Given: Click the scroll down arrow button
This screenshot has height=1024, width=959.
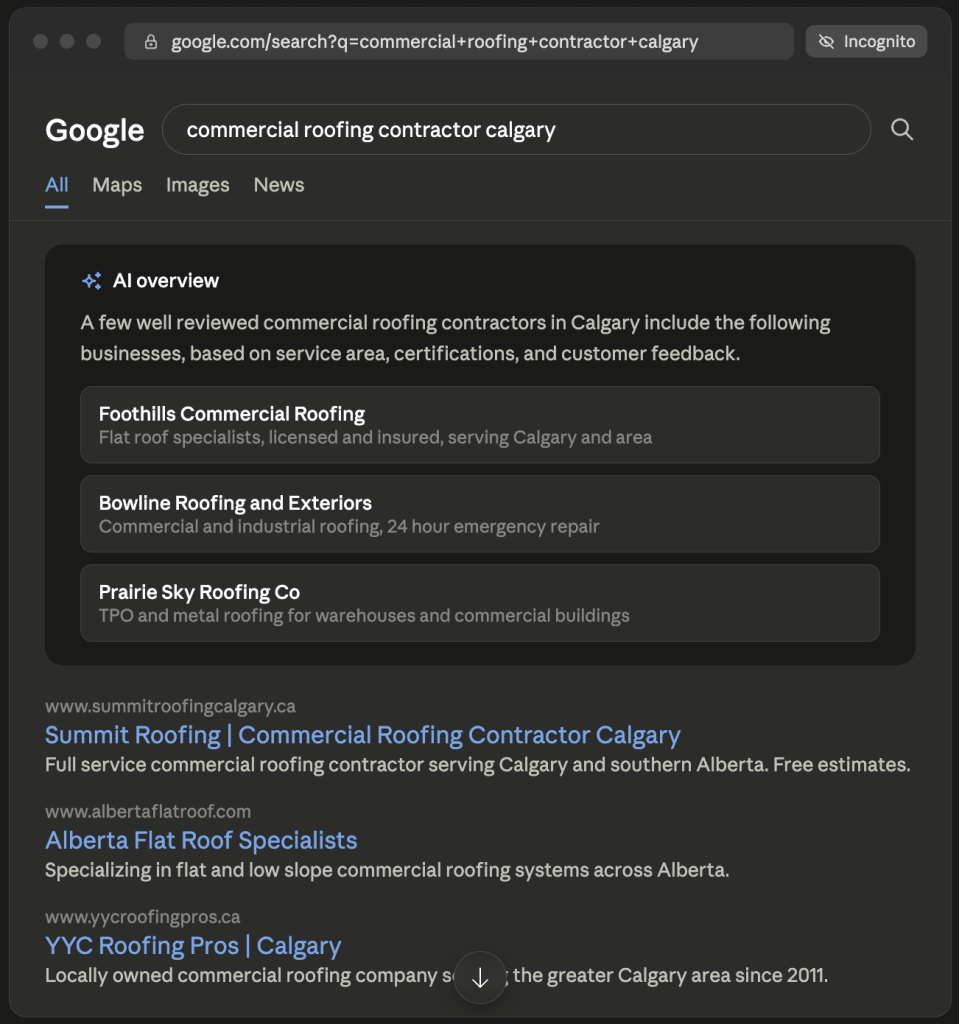Looking at the screenshot, I should pos(480,977).
